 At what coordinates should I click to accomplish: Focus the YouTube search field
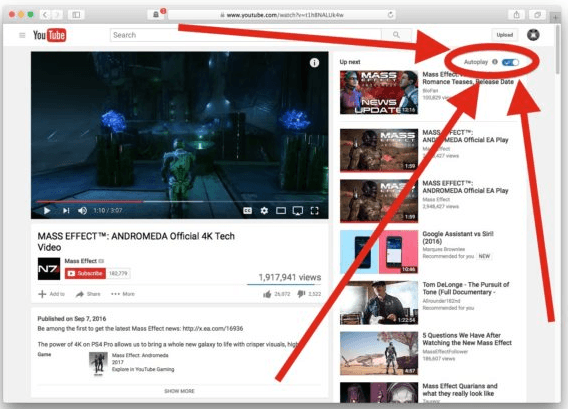click(x=246, y=35)
